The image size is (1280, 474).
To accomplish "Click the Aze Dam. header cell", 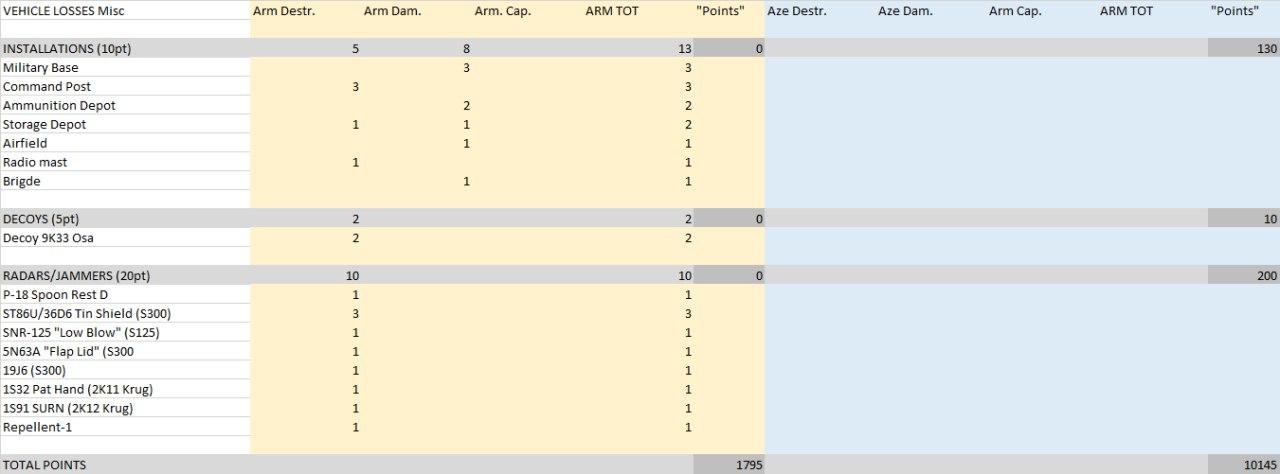I will 905,11.
